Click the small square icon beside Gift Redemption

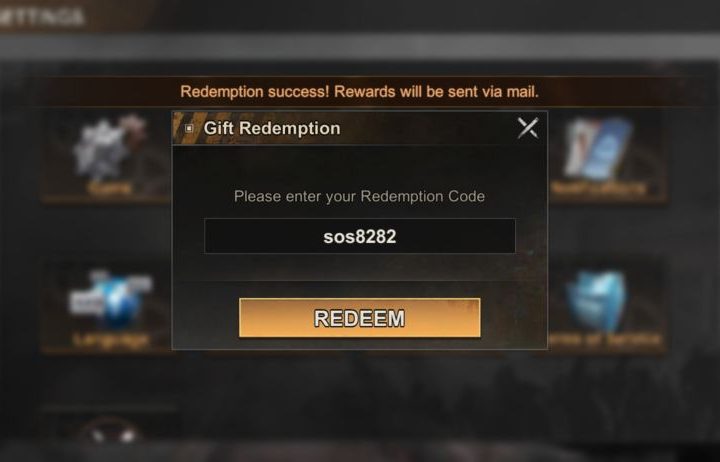coord(189,129)
